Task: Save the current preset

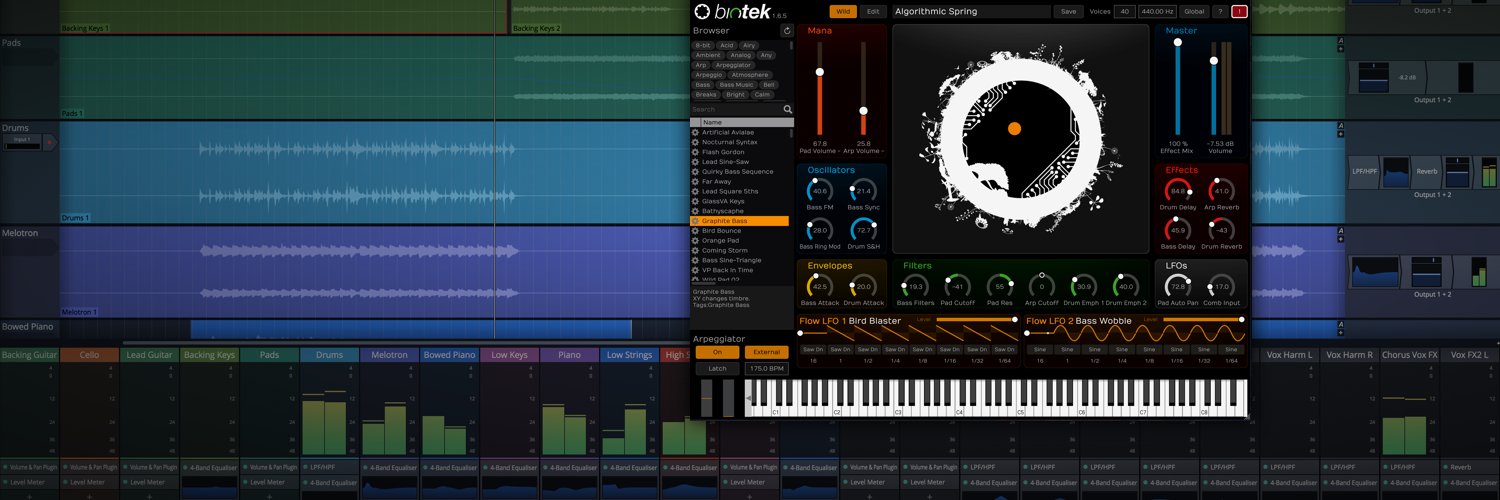Action: click(x=1068, y=12)
